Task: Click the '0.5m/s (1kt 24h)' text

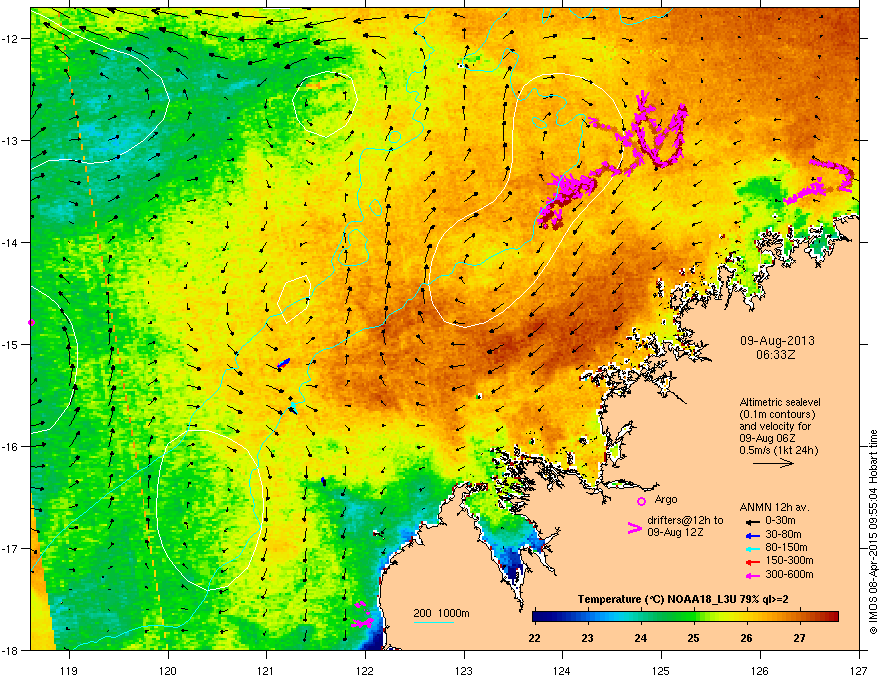Action: pos(778,450)
